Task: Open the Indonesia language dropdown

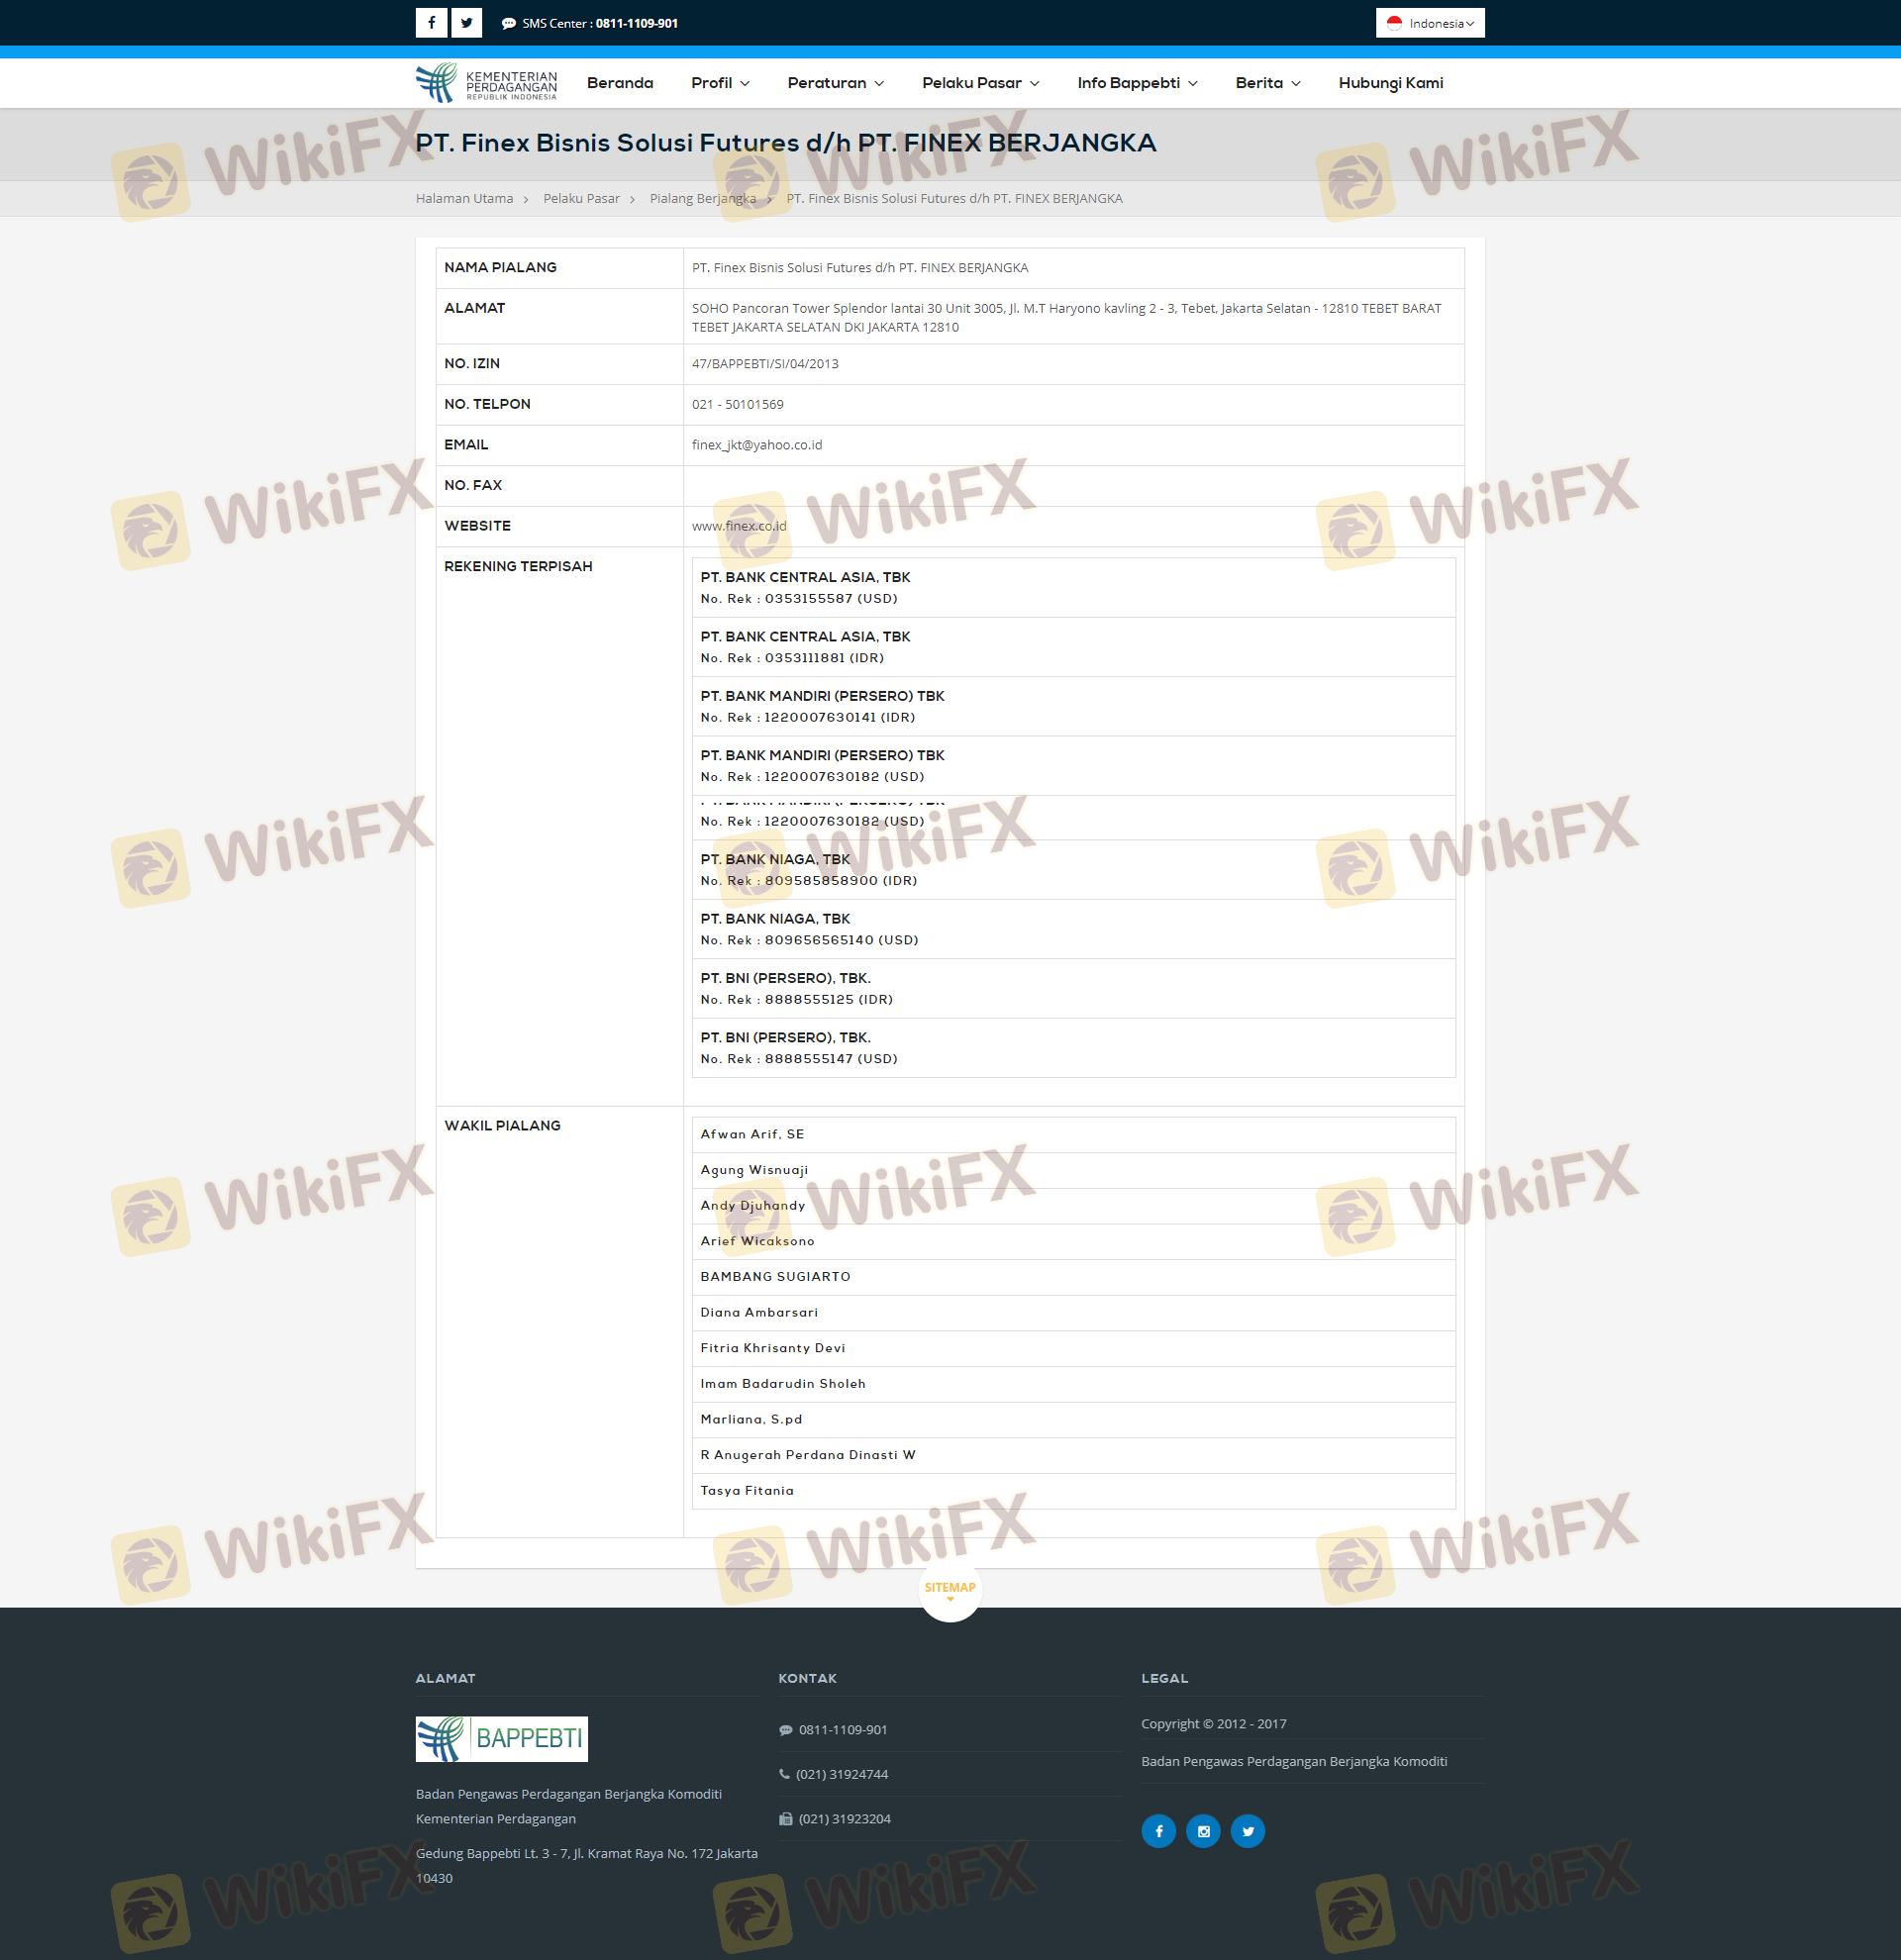Action: 1429,23
